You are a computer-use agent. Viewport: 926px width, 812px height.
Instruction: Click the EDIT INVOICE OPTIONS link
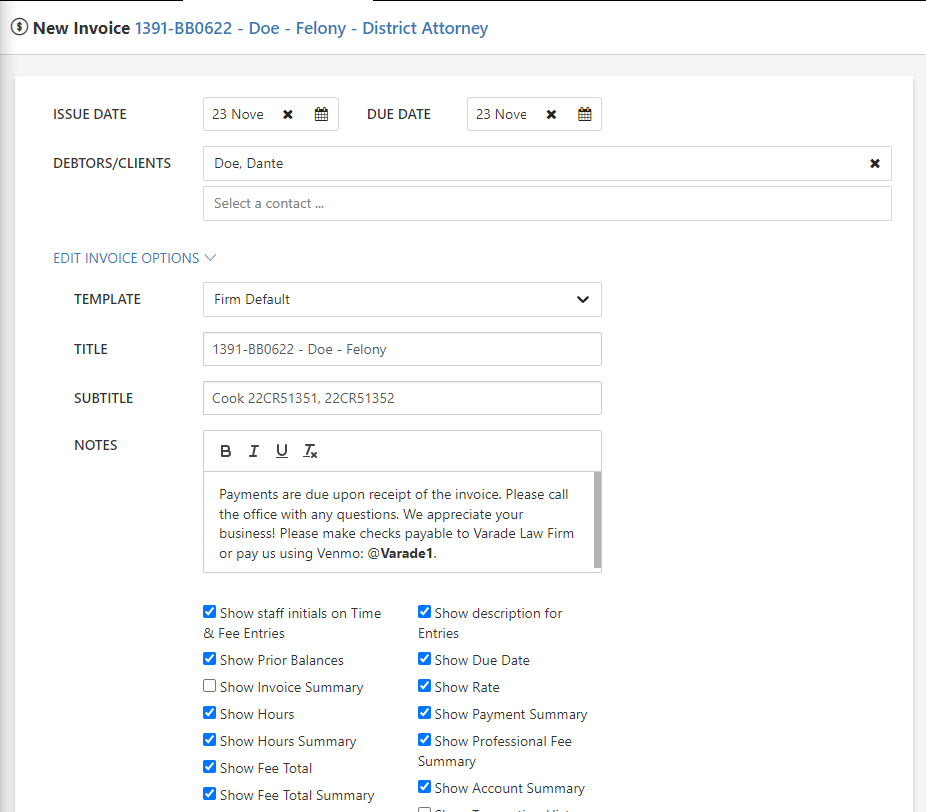tap(126, 257)
